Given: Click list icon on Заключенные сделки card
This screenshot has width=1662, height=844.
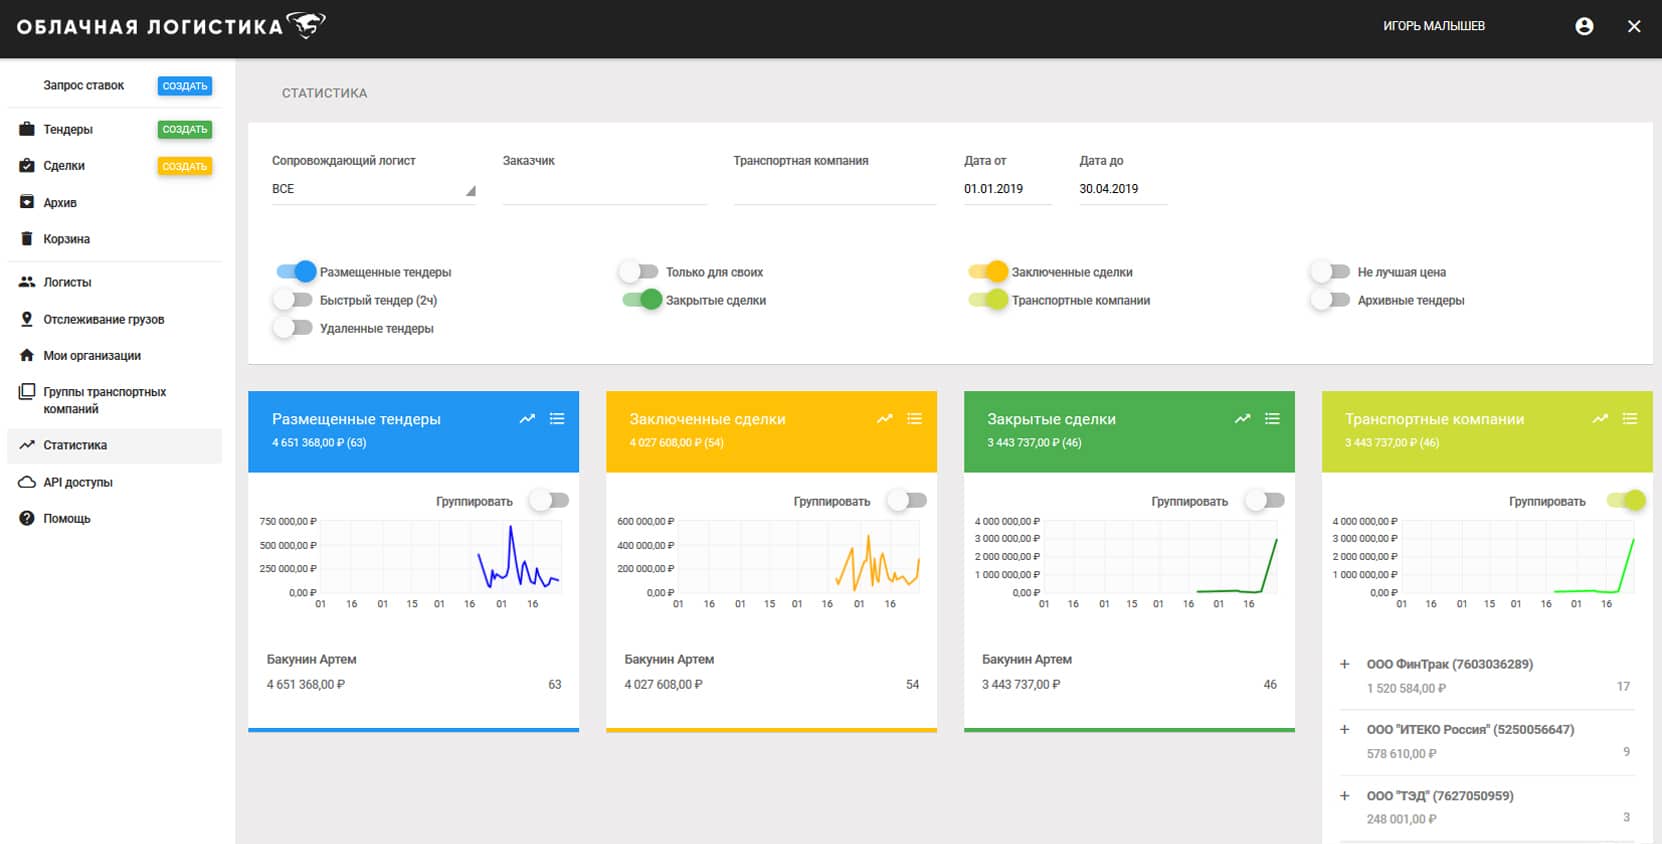Looking at the screenshot, I should coord(914,419).
